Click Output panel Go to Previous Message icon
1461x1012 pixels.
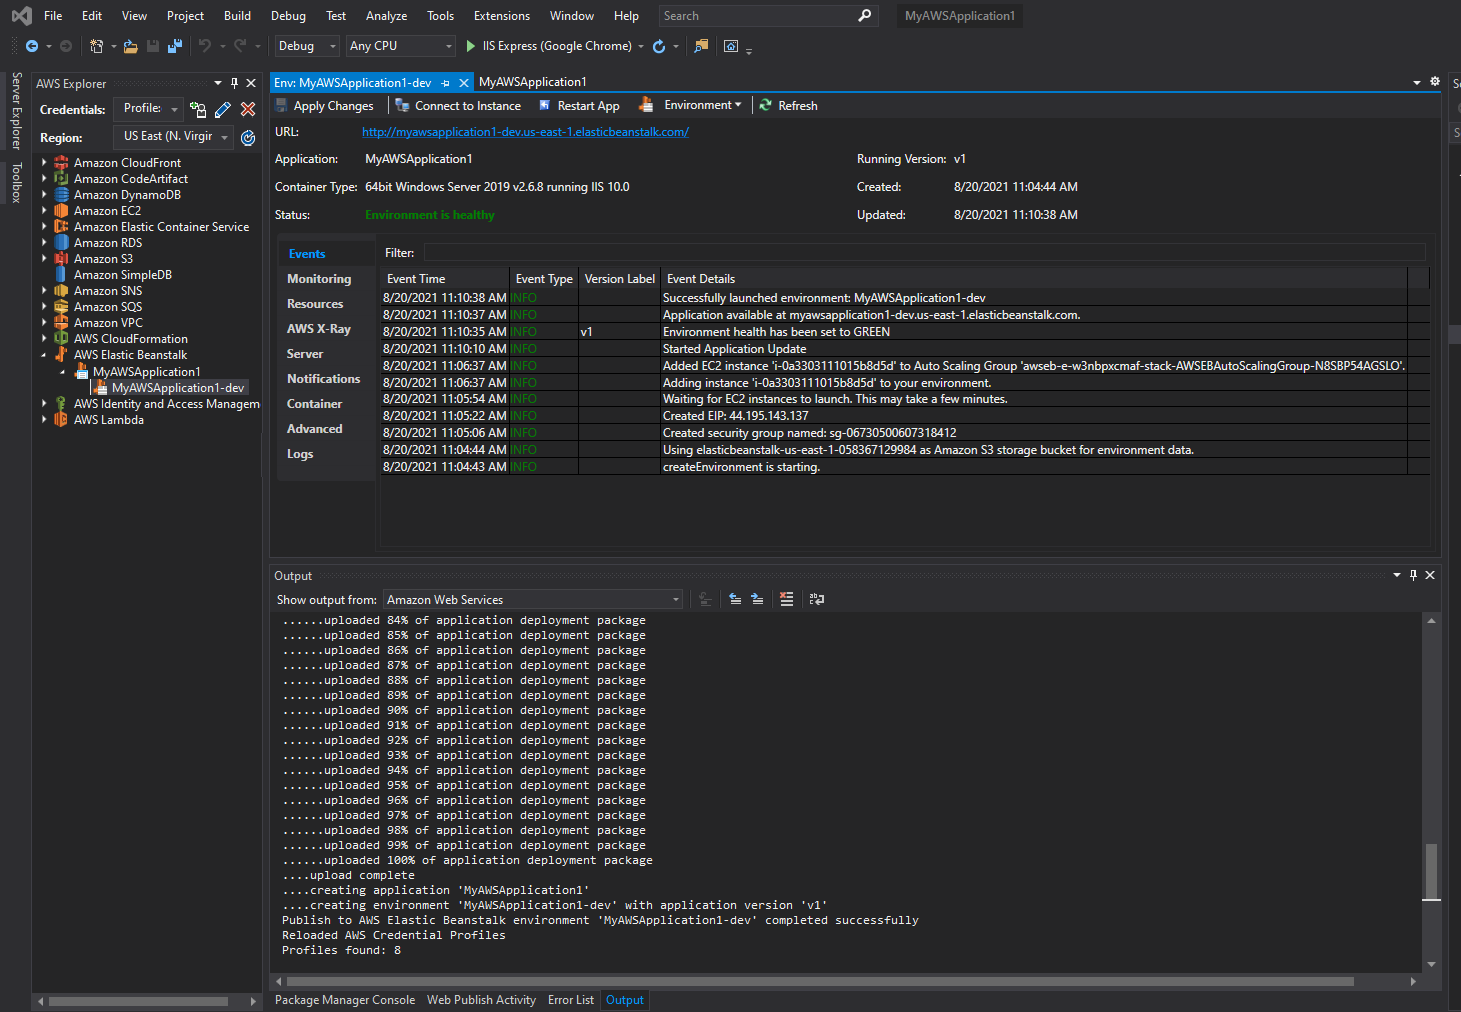pos(735,599)
